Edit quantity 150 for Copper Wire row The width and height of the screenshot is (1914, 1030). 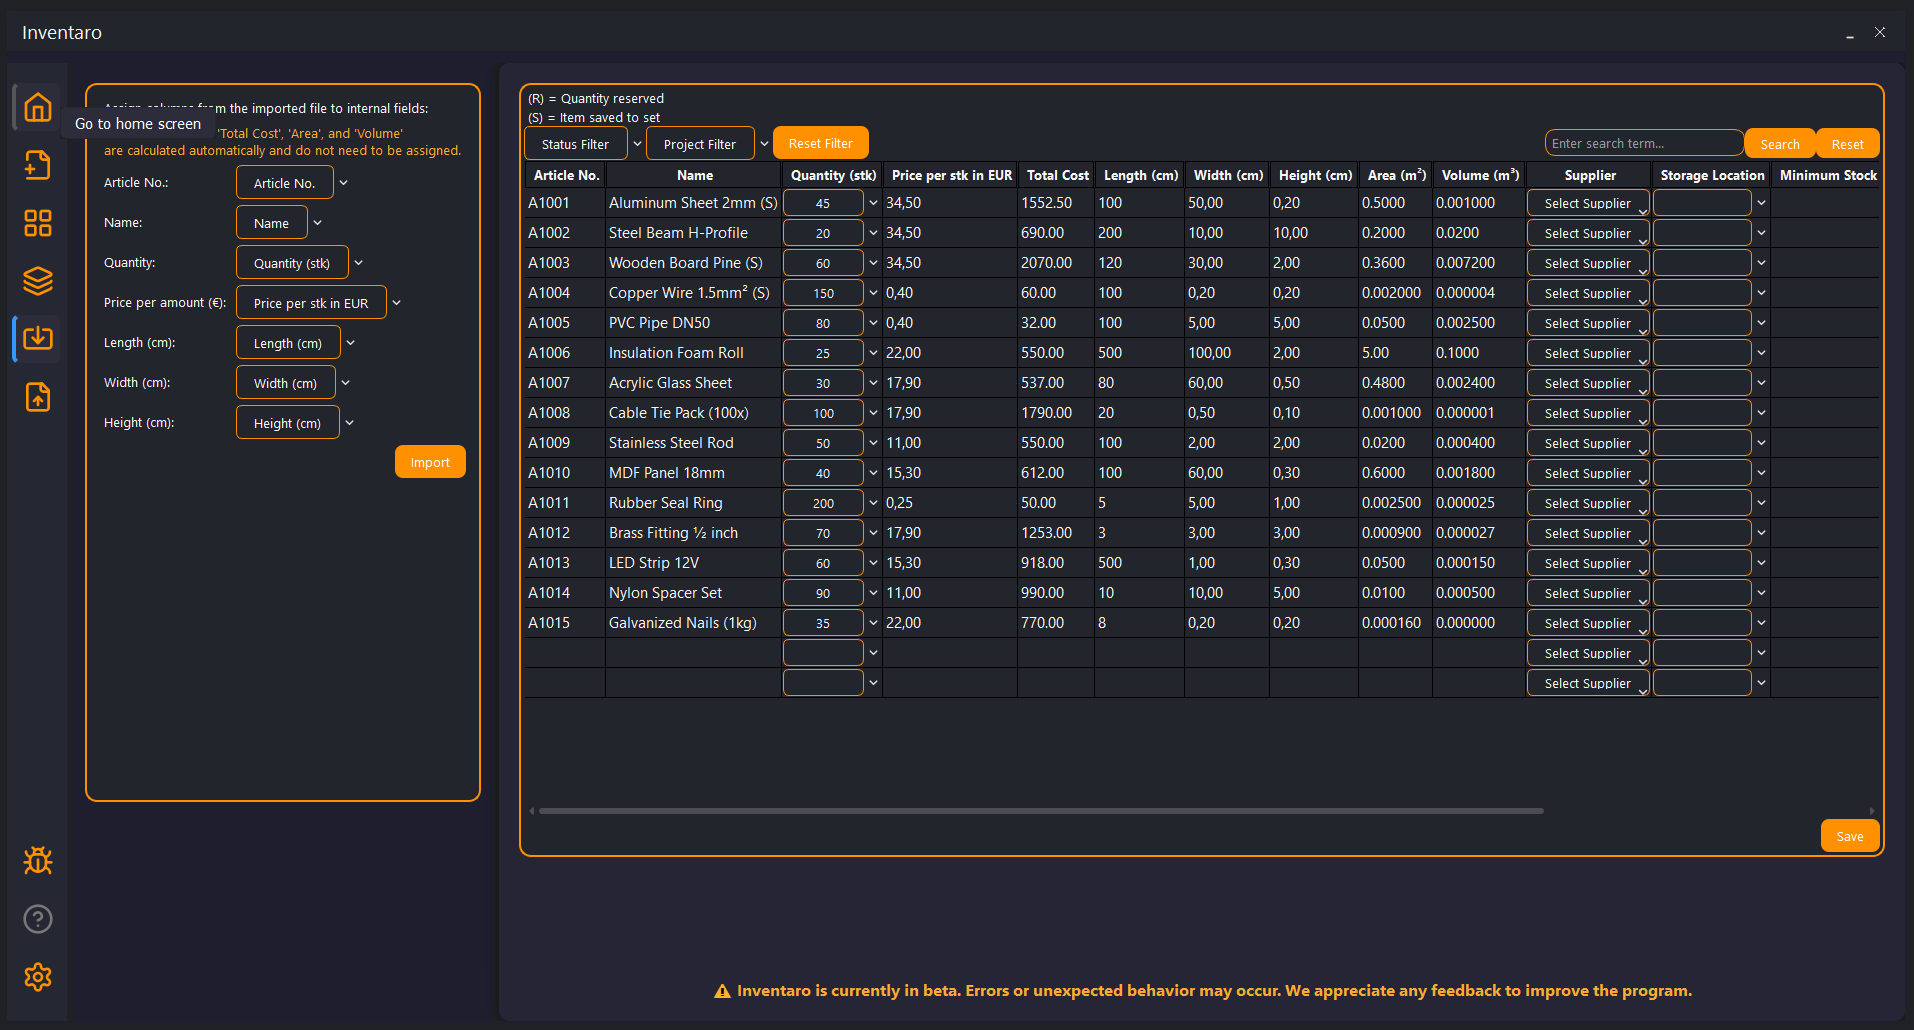(823, 293)
